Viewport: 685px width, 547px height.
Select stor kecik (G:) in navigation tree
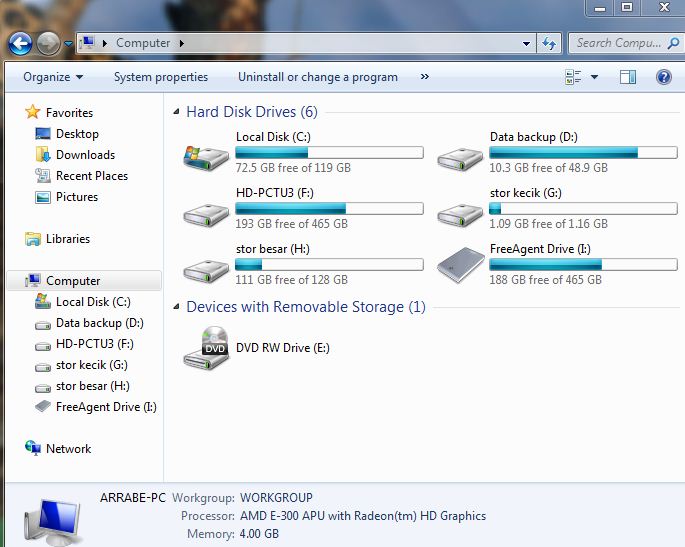point(92,364)
